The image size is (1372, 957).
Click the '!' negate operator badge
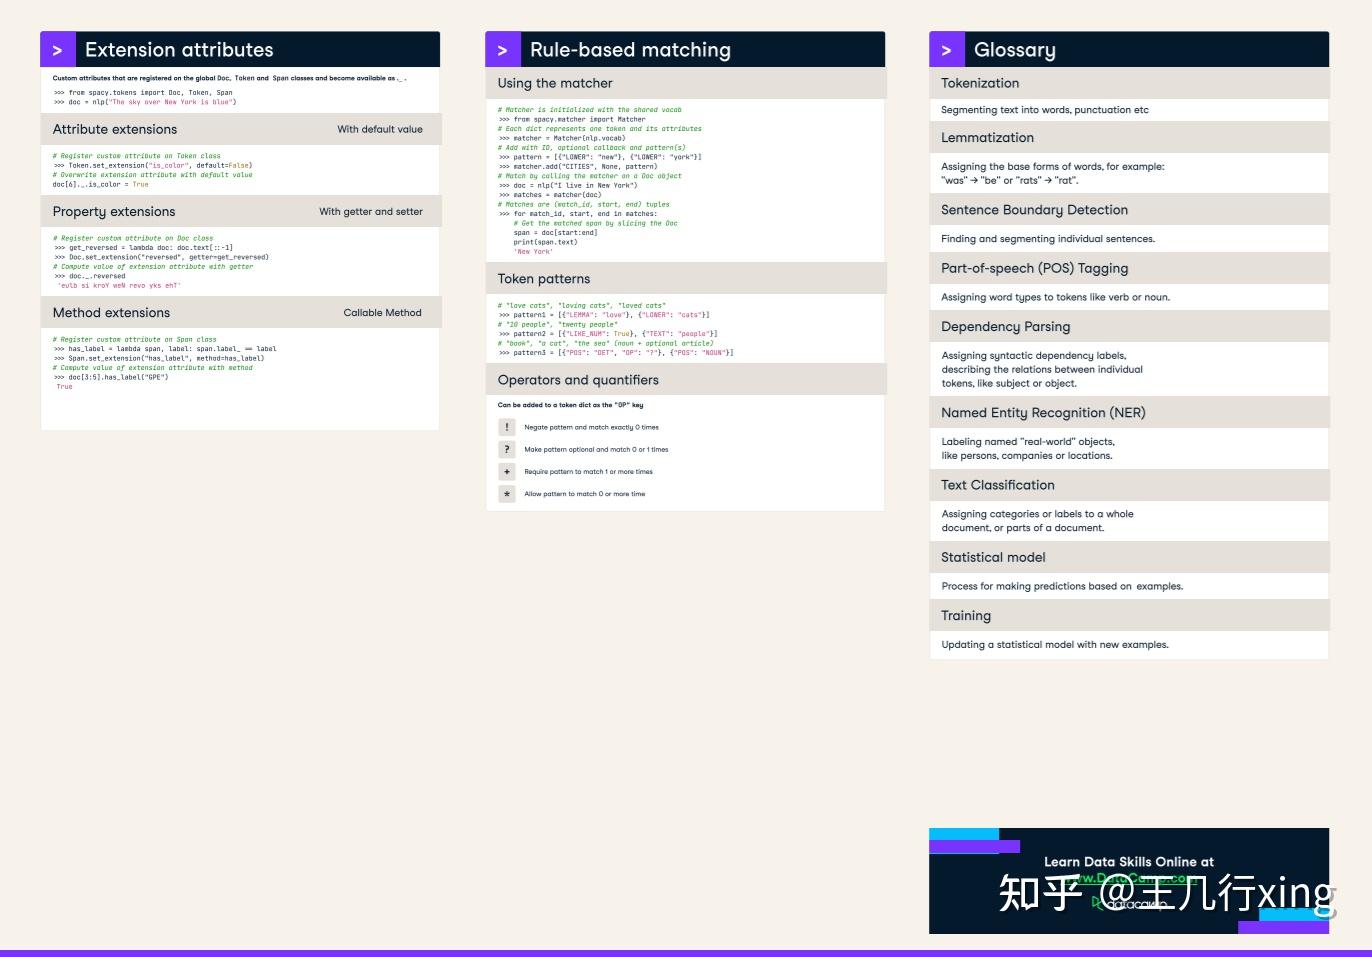(x=508, y=426)
